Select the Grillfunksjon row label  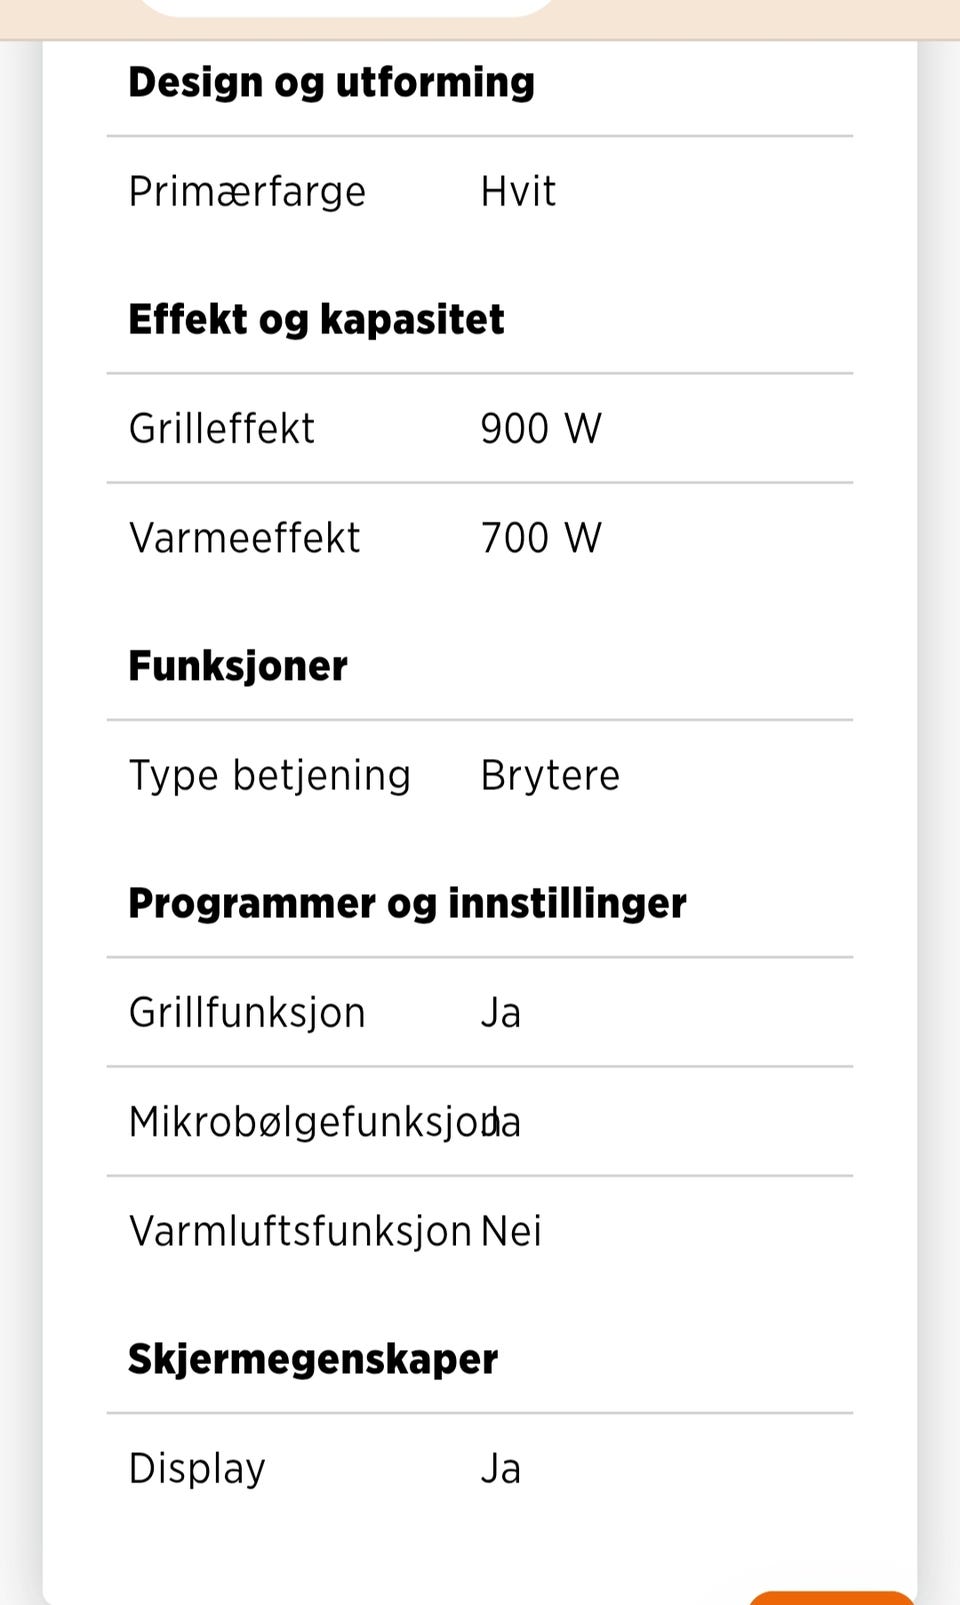(247, 1013)
